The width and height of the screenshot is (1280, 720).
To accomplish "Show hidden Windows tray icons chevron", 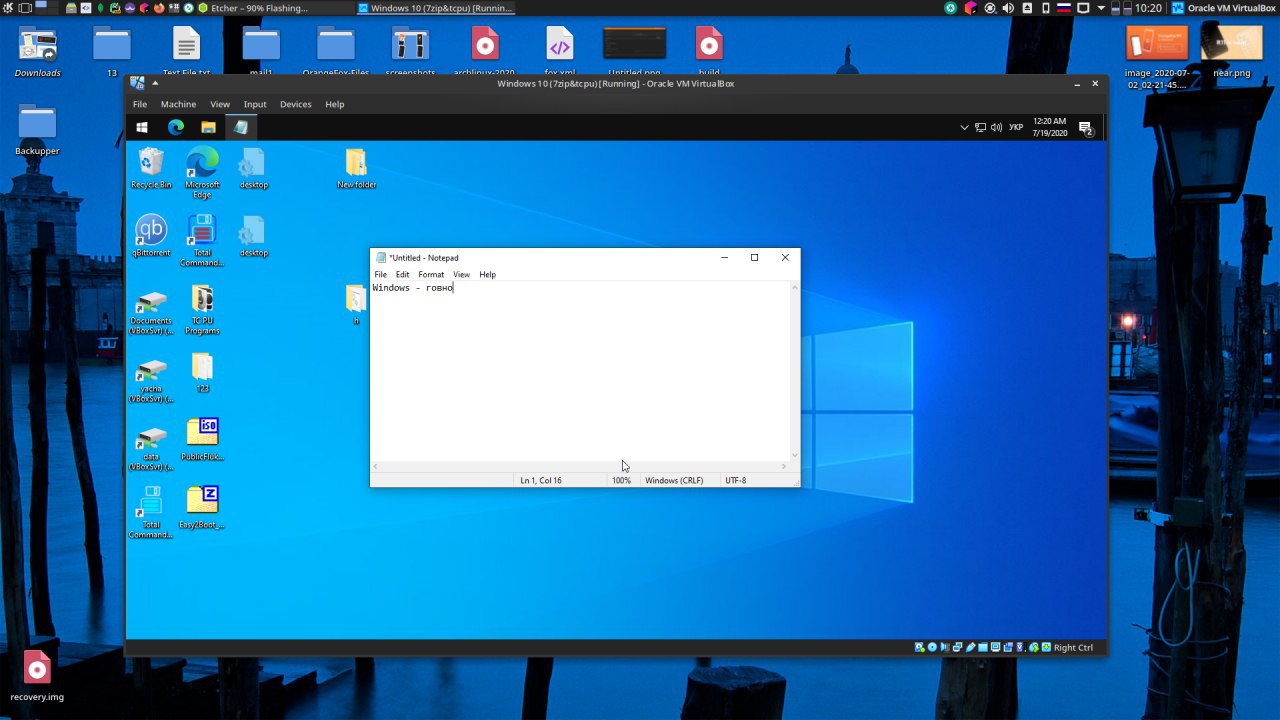I will tap(964, 128).
